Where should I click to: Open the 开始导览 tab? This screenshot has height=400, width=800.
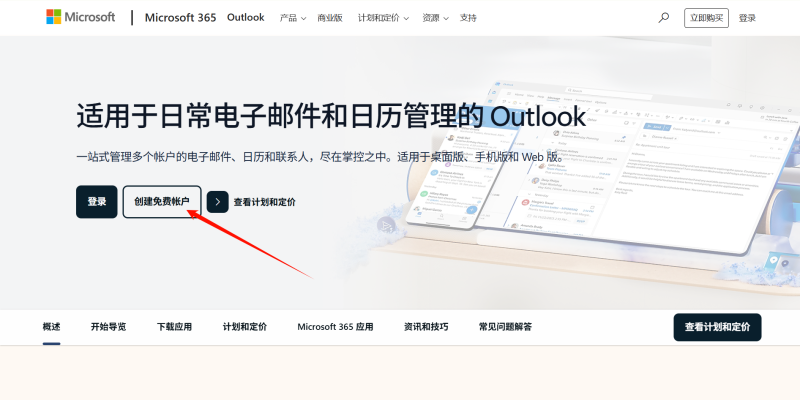[x=108, y=327]
